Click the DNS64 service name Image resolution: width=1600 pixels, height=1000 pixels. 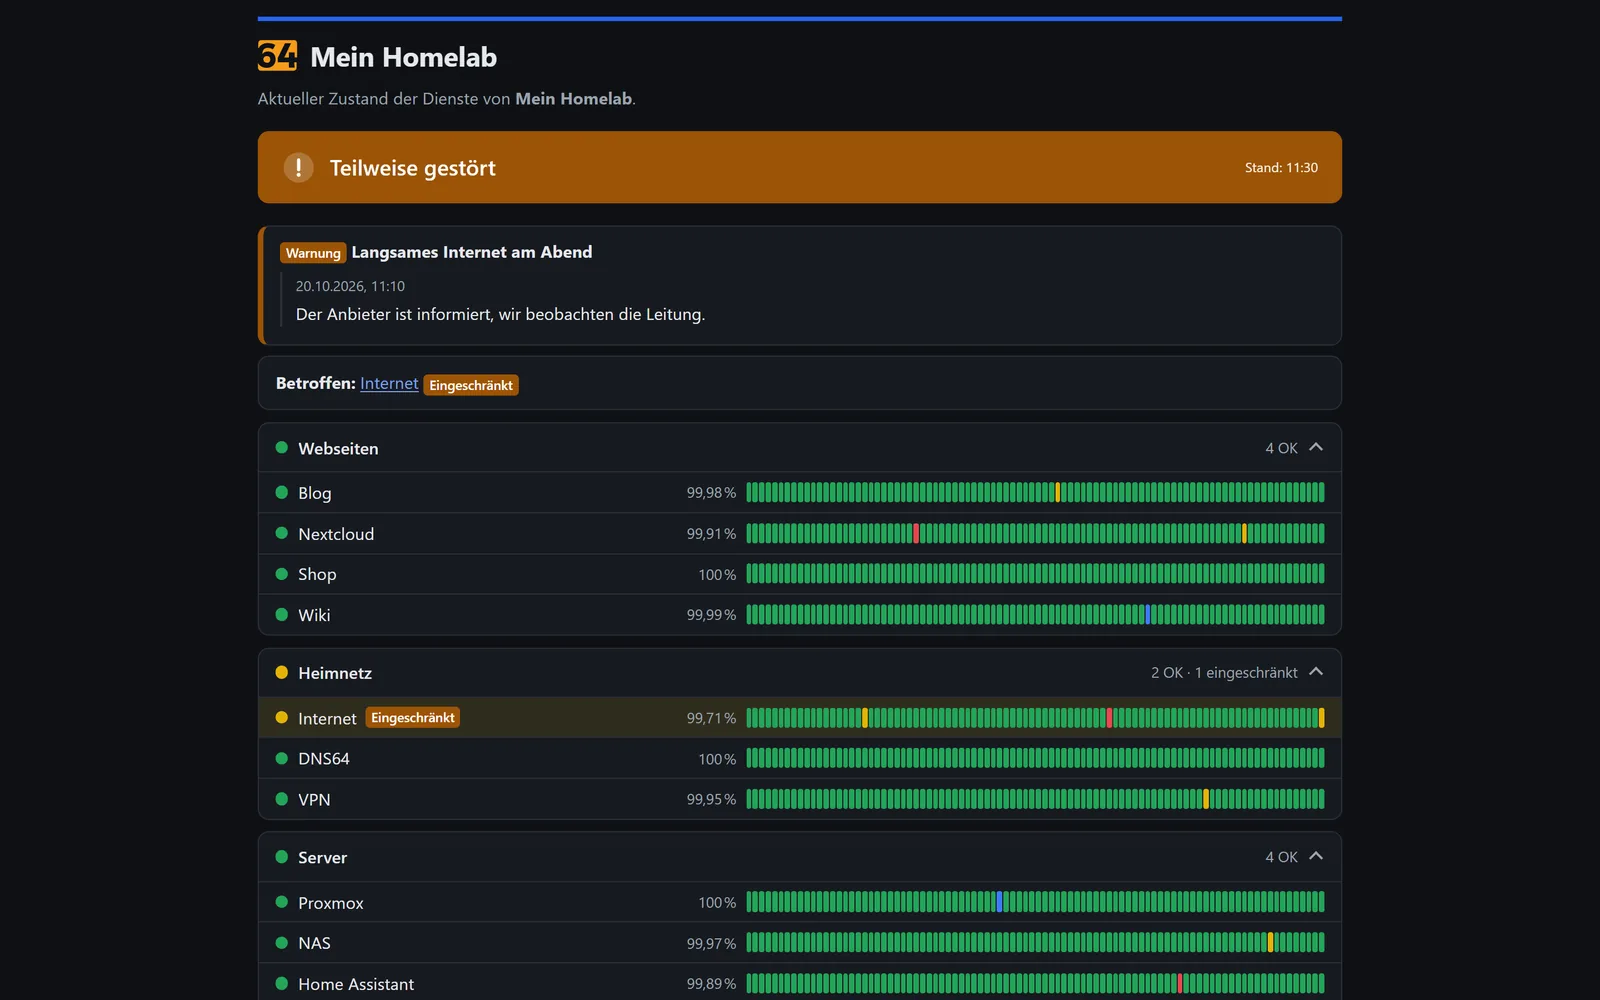324,758
